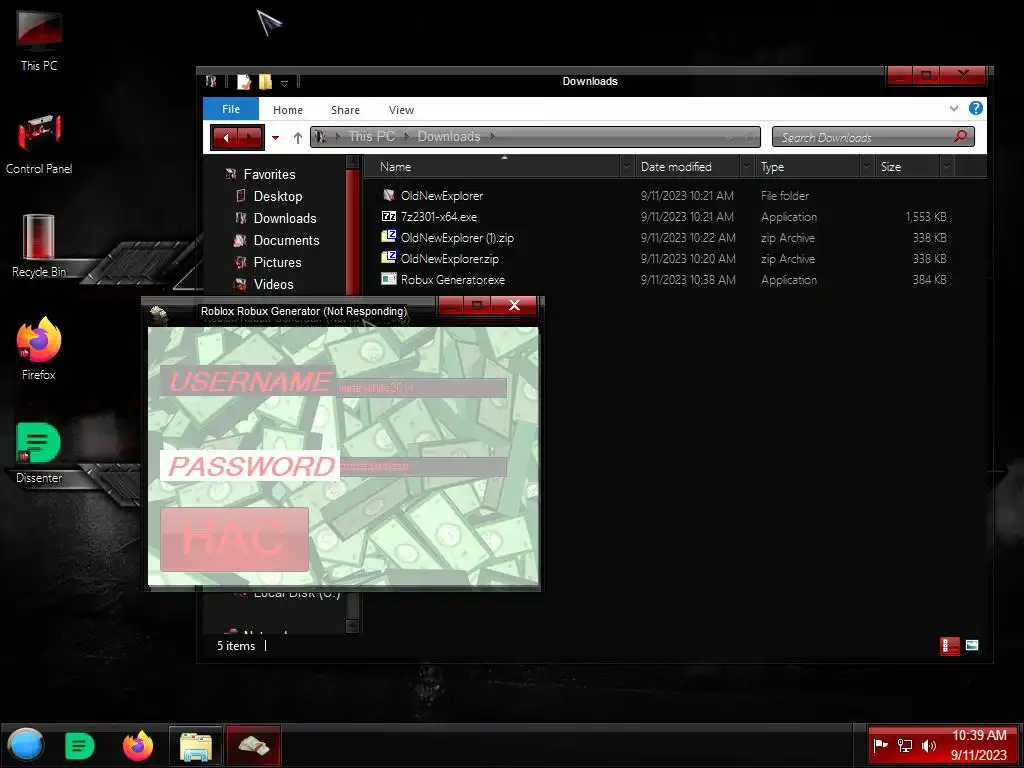Open the Start orb on taskbar
The height and width of the screenshot is (768, 1024).
[x=25, y=745]
